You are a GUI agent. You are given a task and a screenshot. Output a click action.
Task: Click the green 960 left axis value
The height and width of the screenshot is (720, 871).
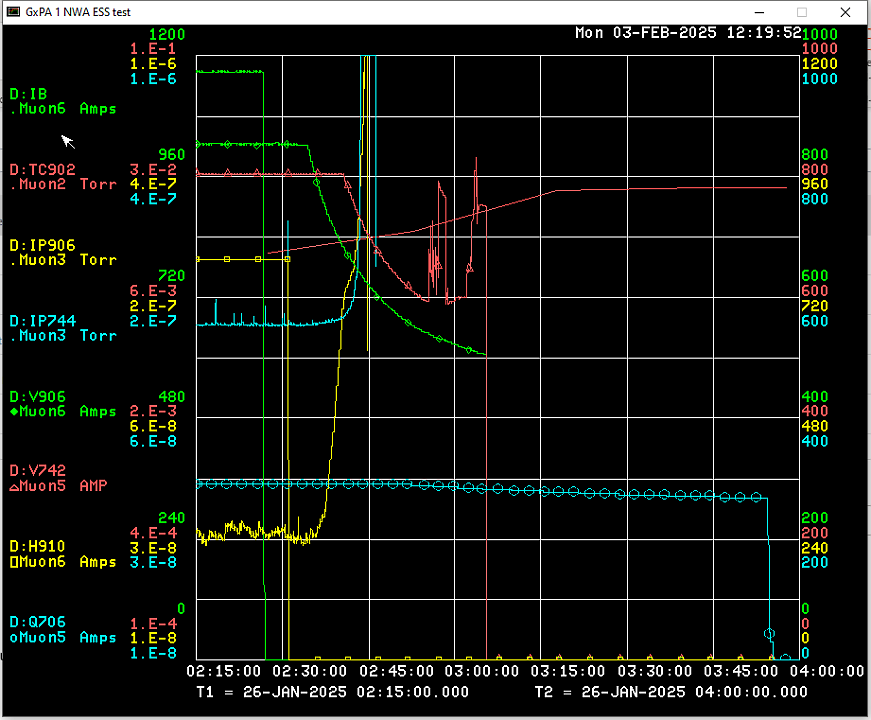pos(172,154)
